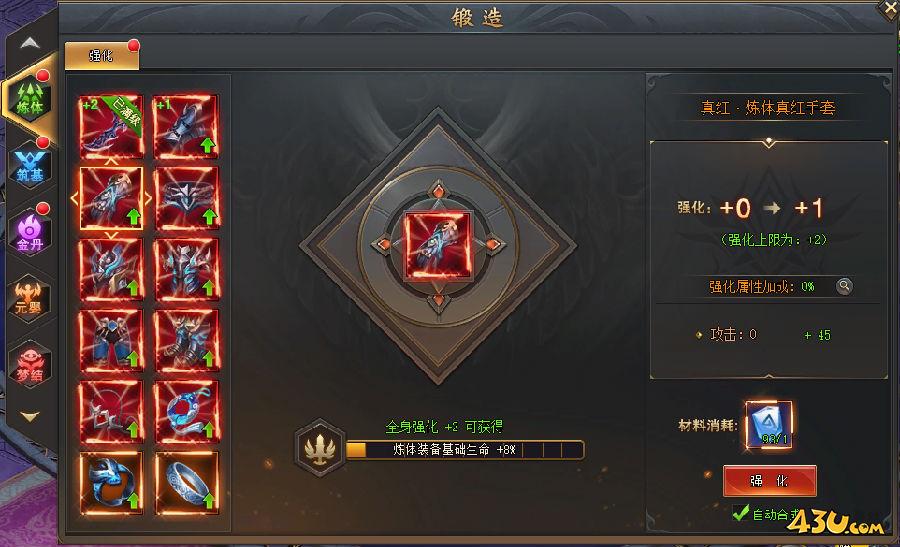Click the glove item in center diamond
This screenshot has width=900, height=547.
click(x=439, y=246)
